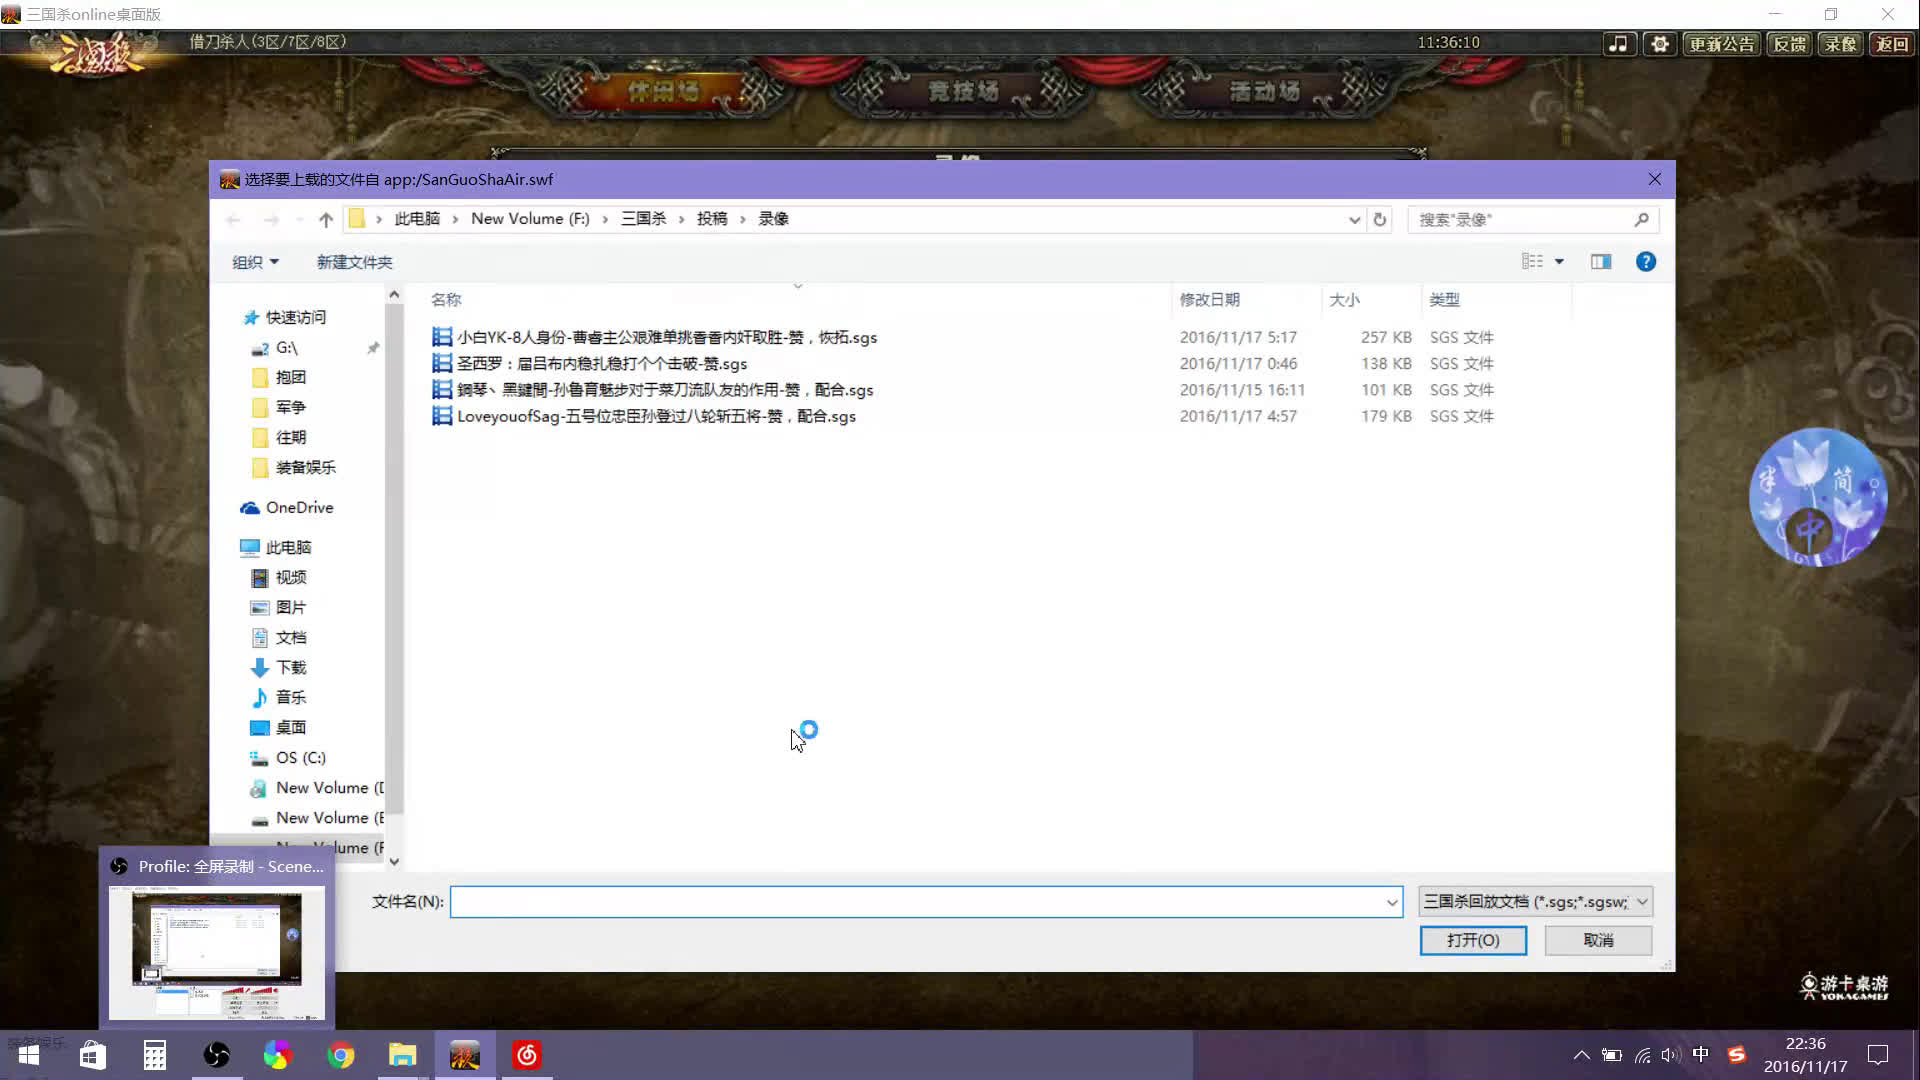This screenshot has height=1080, width=1920.
Task: Open game settings gear icon
Action: point(1660,44)
